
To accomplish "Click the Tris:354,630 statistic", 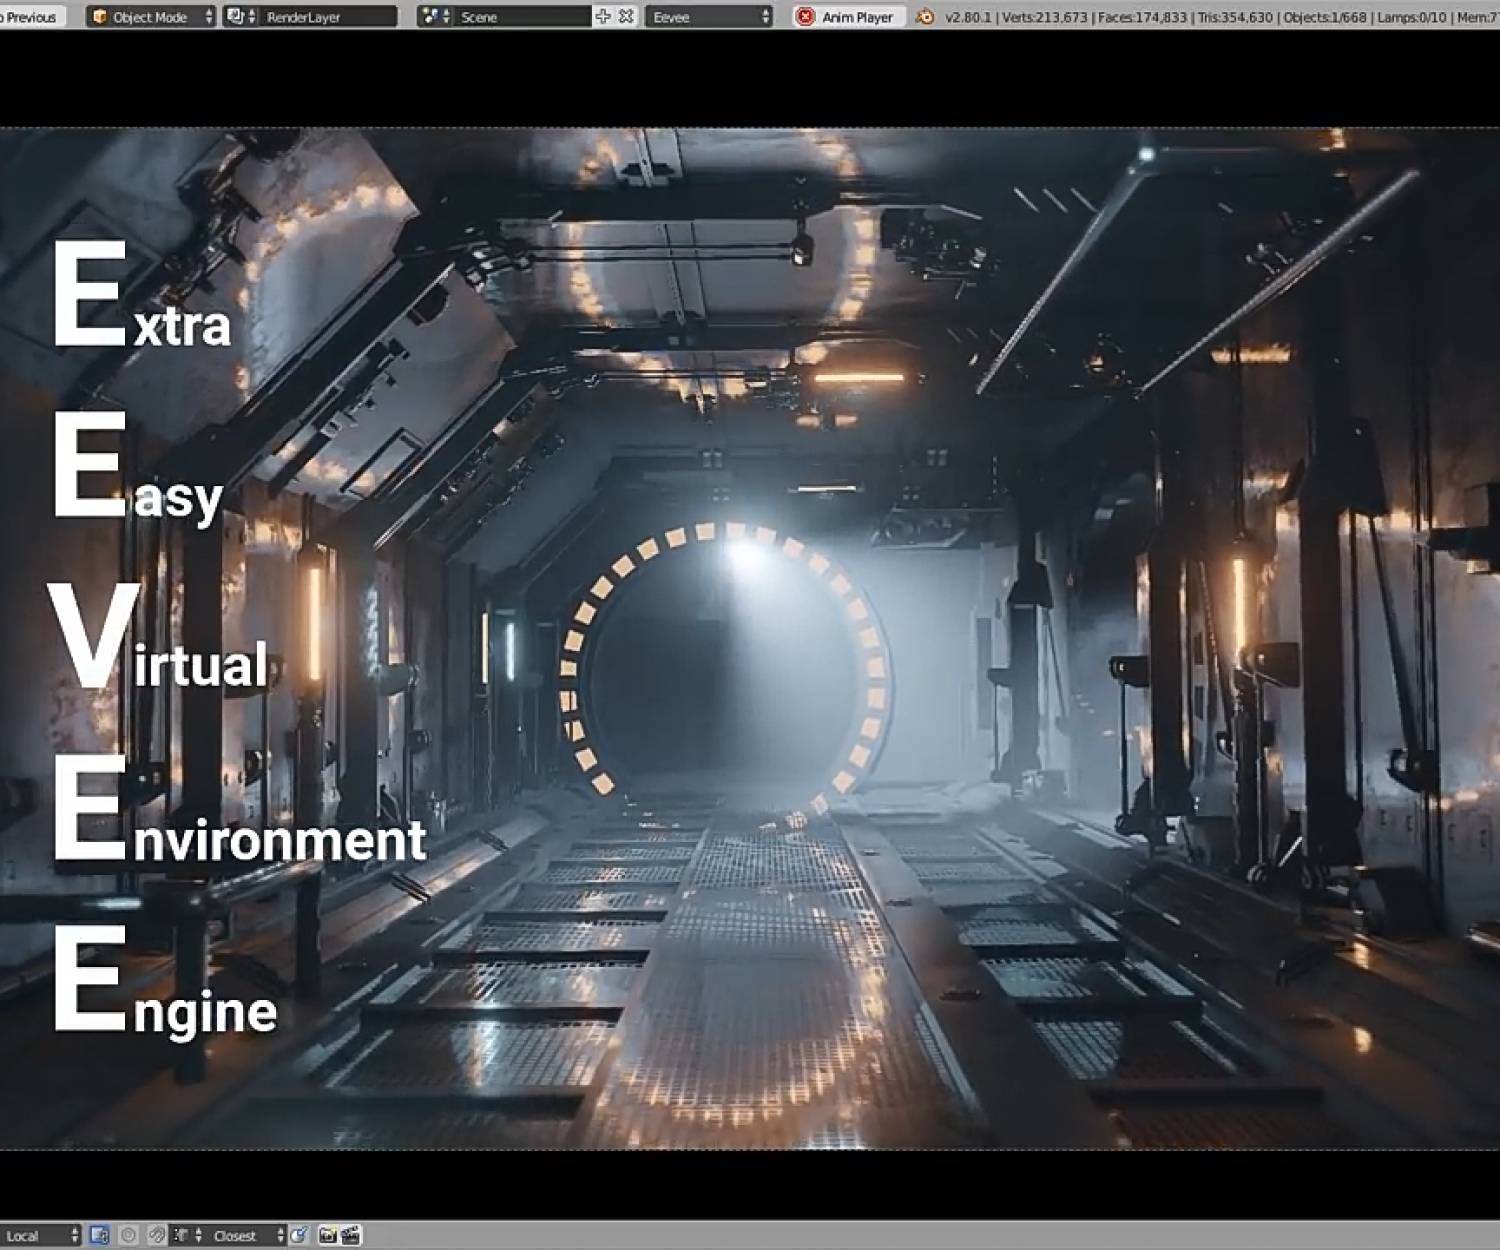I will pos(1236,17).
